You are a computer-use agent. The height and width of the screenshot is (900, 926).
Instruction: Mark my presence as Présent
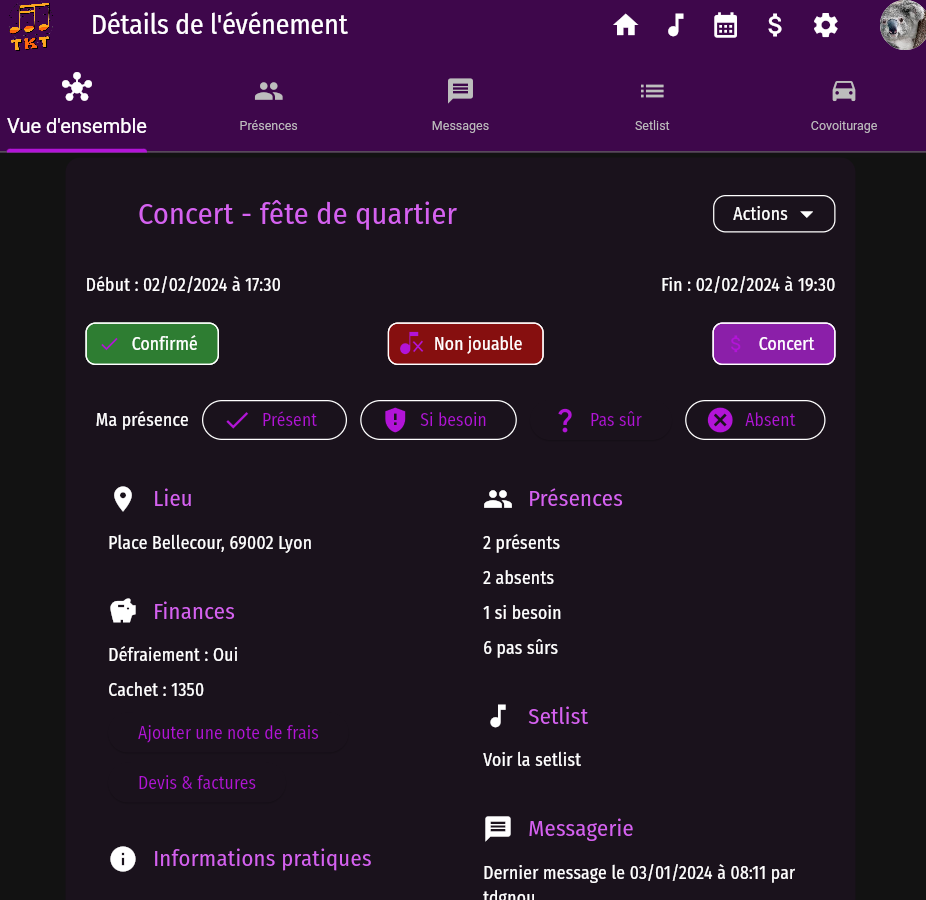pyautogui.click(x=274, y=420)
